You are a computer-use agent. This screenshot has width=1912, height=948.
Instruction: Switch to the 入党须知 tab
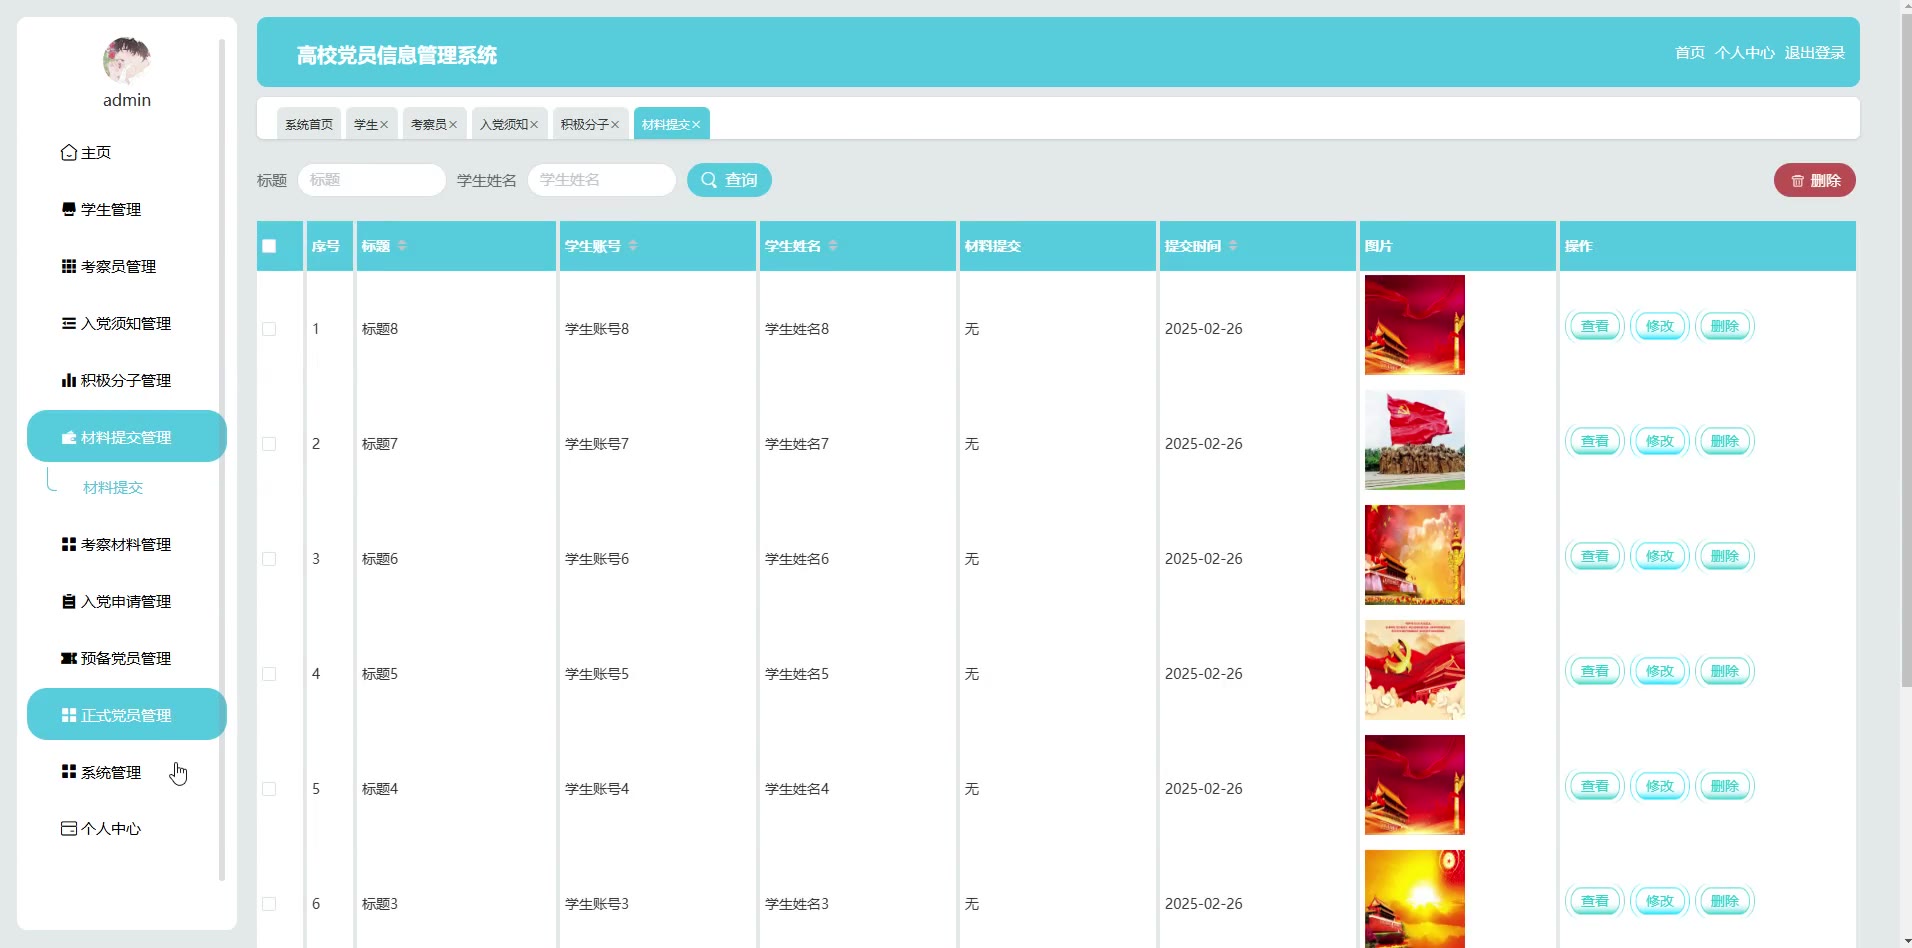(504, 124)
